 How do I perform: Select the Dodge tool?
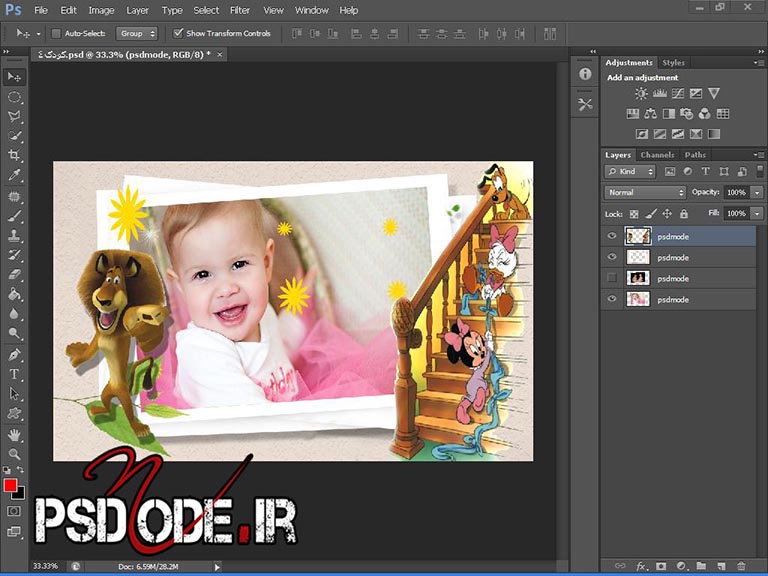coord(14,333)
